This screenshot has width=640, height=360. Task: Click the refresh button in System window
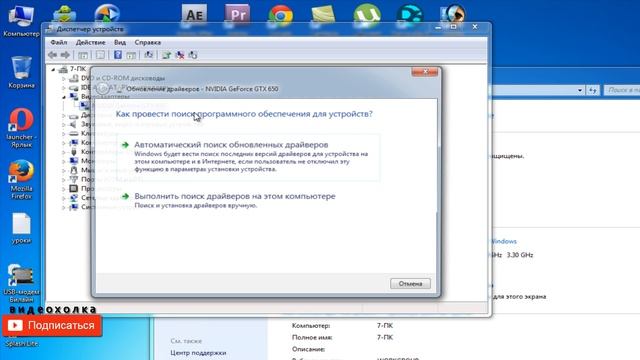point(593,90)
